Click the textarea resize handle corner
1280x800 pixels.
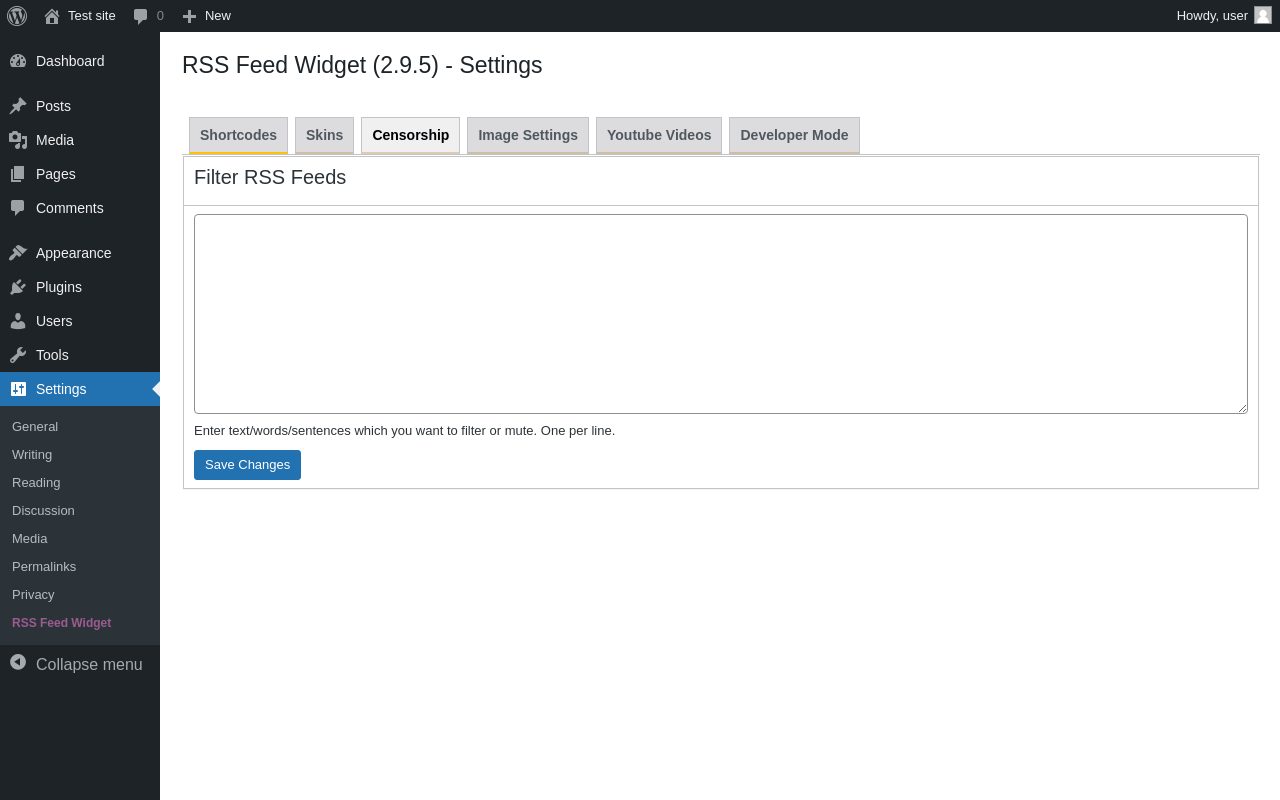pos(1242,408)
